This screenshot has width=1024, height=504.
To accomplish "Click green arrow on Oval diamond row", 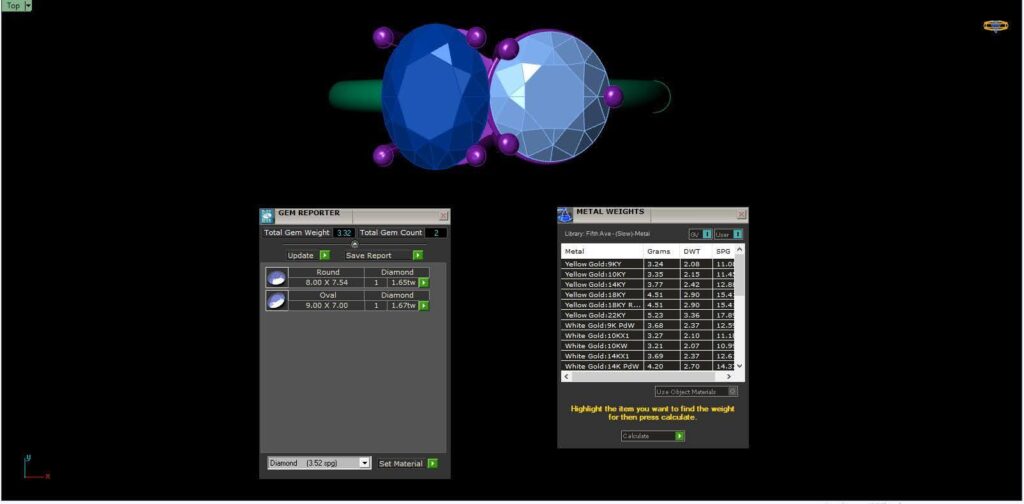I will (x=424, y=306).
